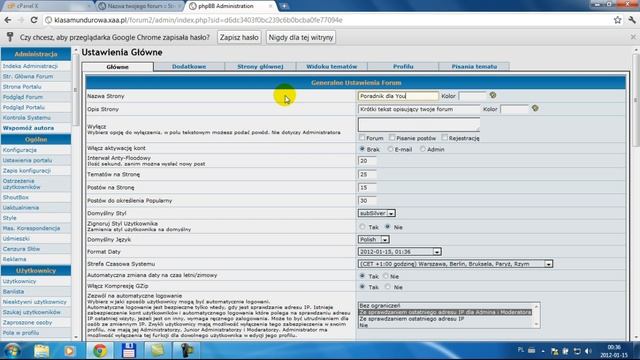Open Pisania tematu settings tab
The height and width of the screenshot is (360, 640).
(x=474, y=67)
